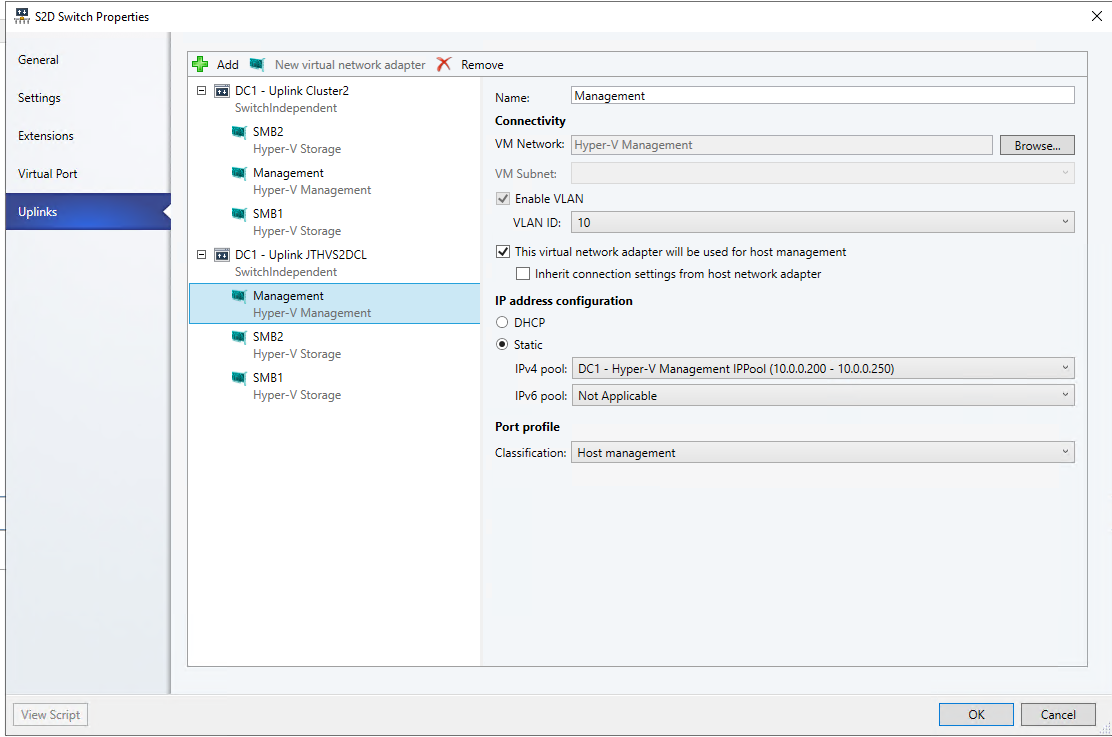Open the VLAN ID dropdown
Image resolution: width=1112 pixels, height=737 pixels.
[x=1063, y=221]
